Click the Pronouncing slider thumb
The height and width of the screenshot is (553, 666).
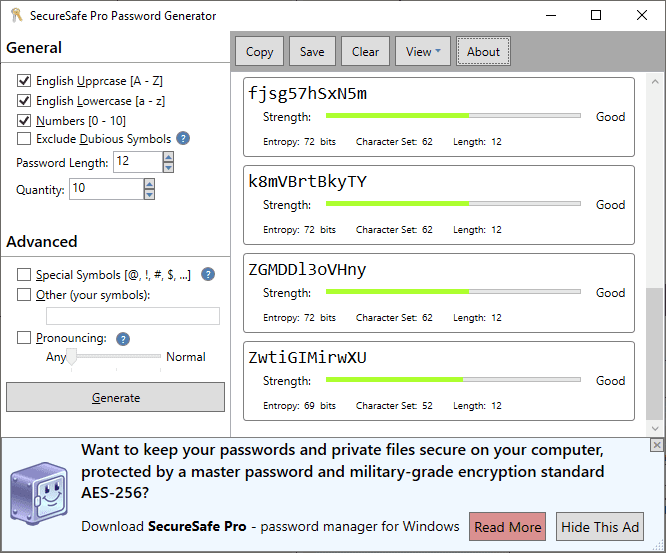point(72,357)
